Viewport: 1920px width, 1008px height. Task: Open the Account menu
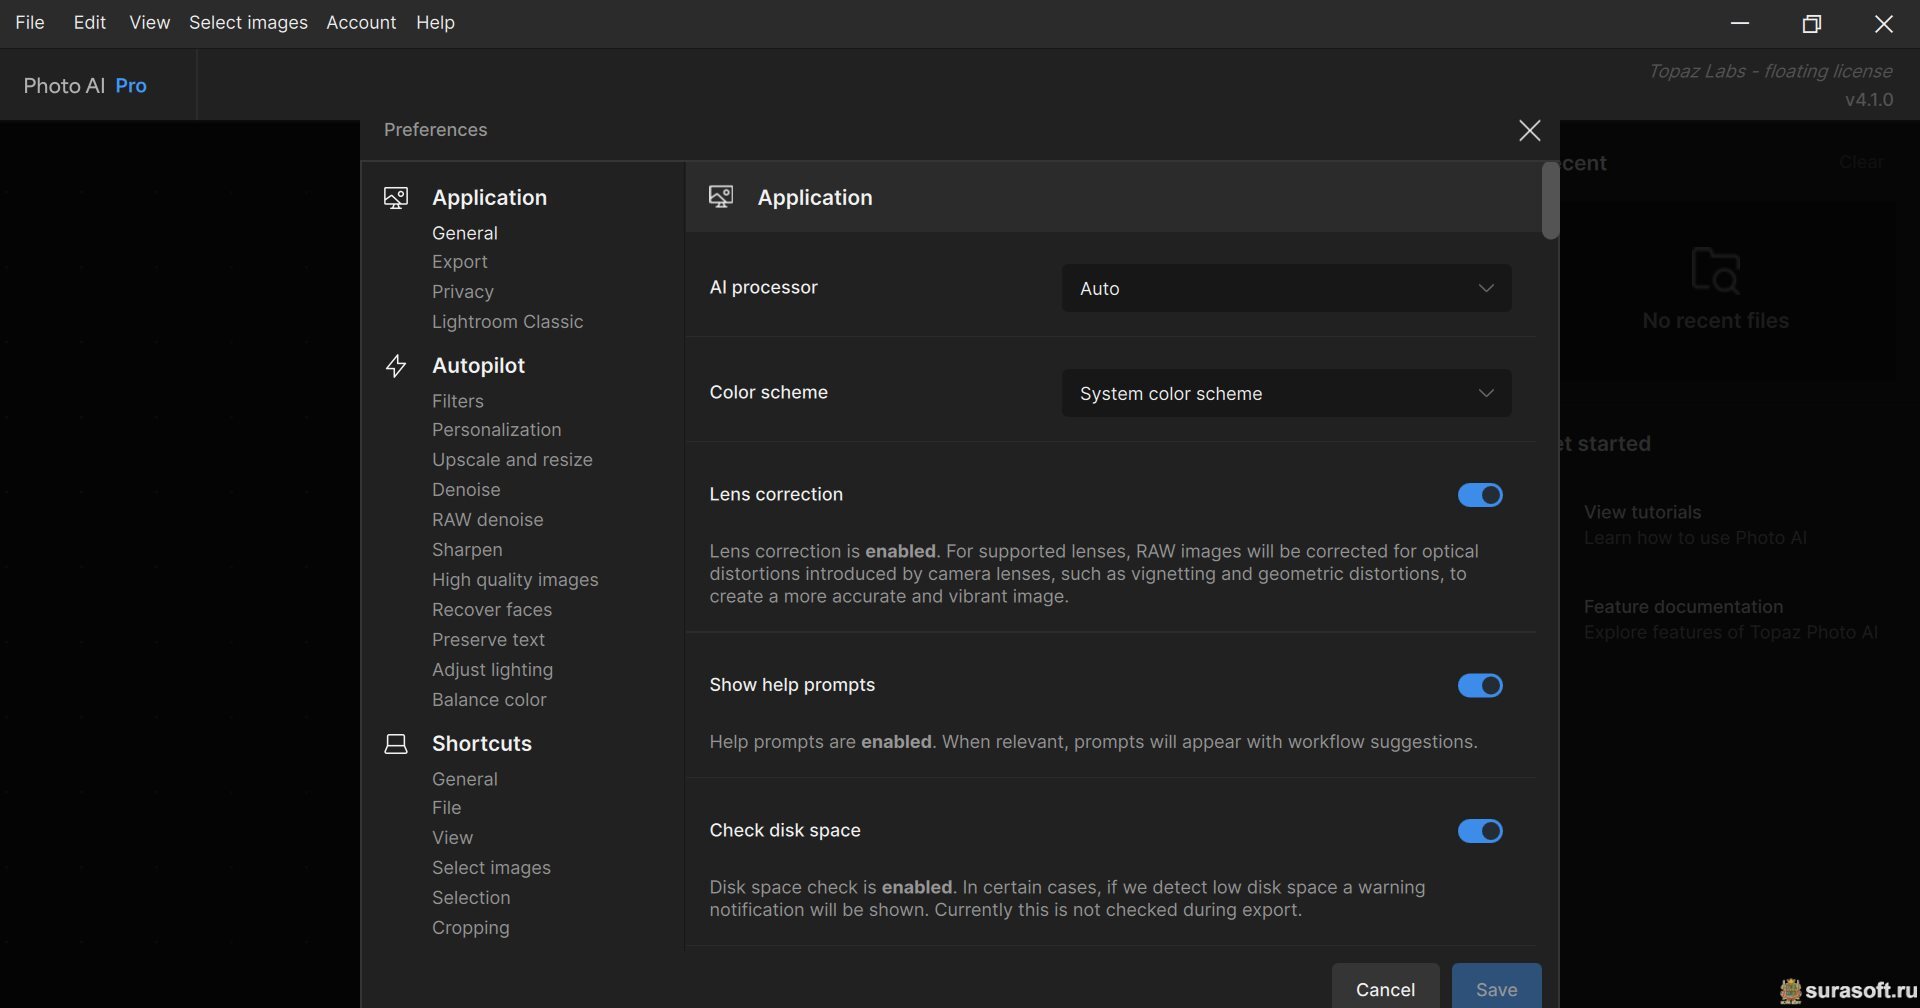[x=361, y=22]
